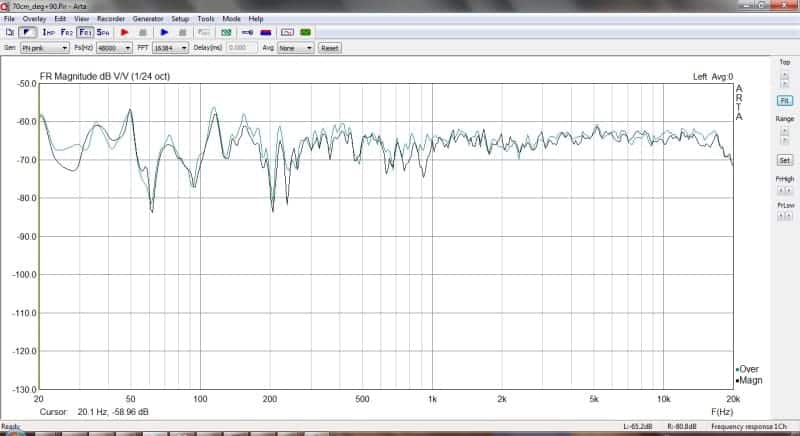
Task: Open the Generator menu
Action: [148, 19]
